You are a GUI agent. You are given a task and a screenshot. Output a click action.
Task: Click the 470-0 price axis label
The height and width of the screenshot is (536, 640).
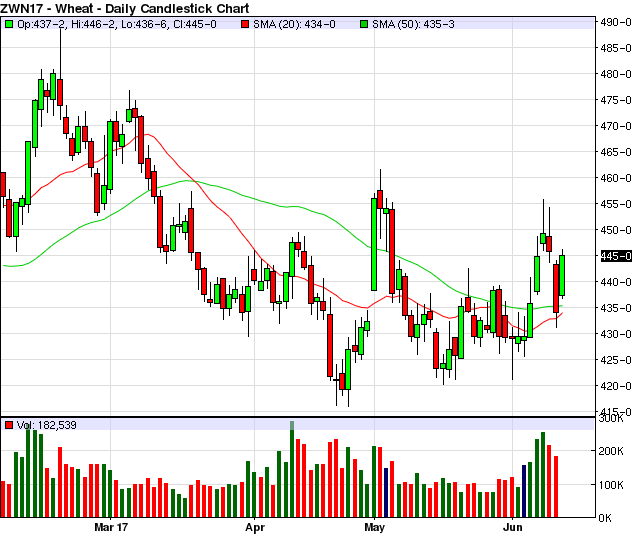[616, 126]
